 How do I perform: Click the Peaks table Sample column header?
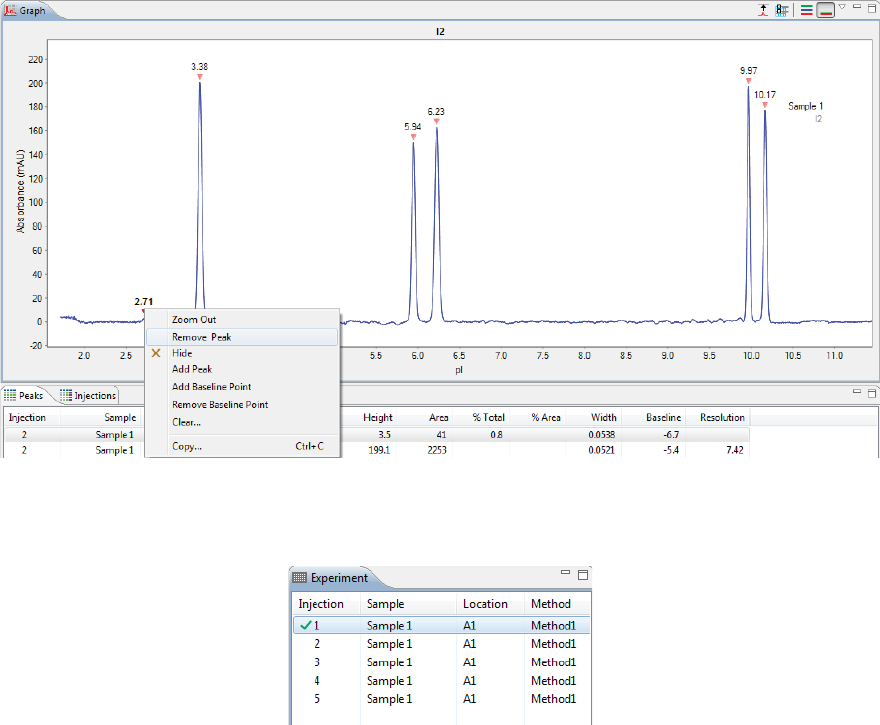(x=120, y=417)
